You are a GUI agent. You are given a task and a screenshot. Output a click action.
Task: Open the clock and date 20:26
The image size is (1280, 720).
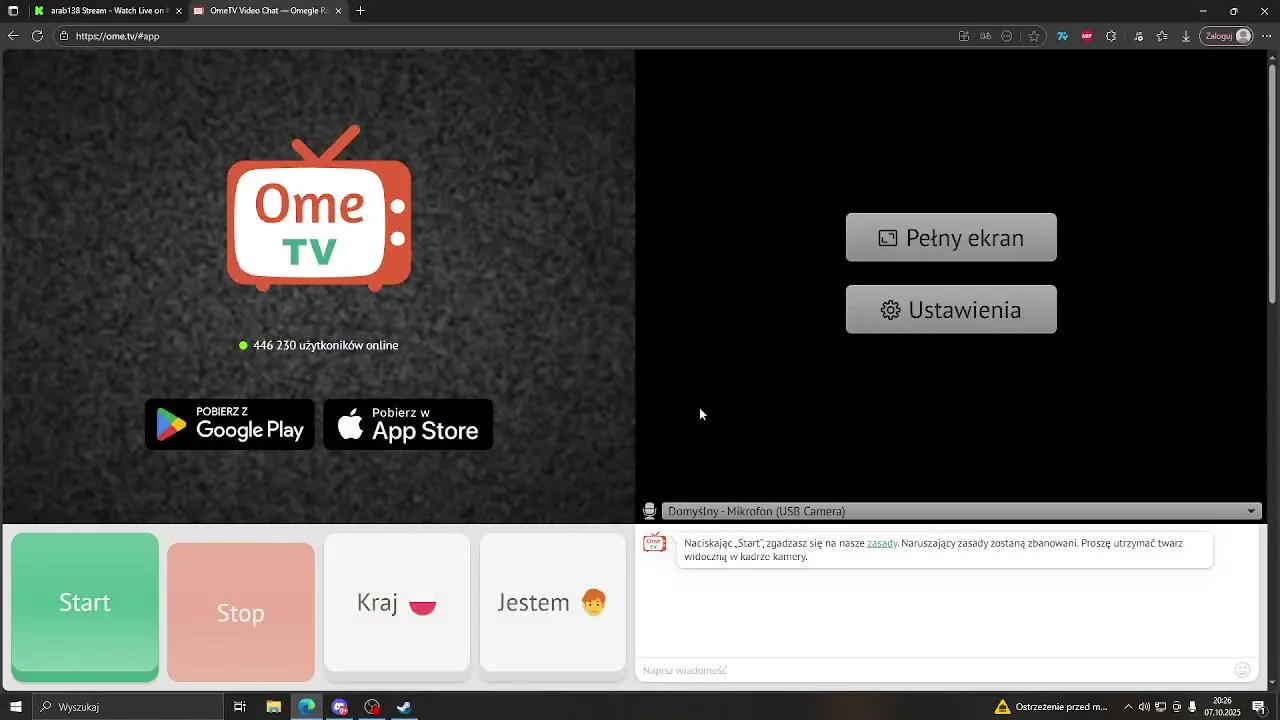click(1222, 707)
